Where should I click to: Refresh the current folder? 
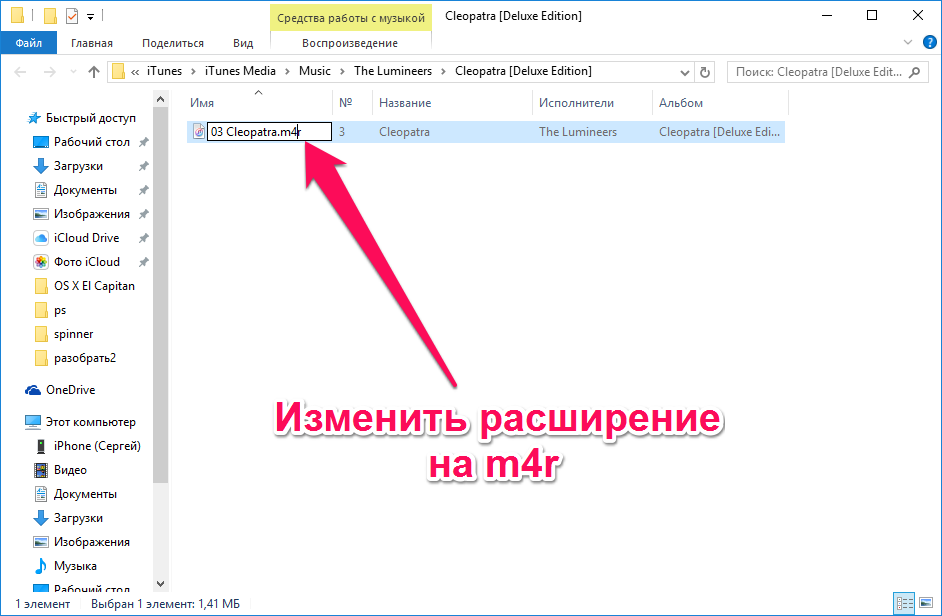pos(705,73)
